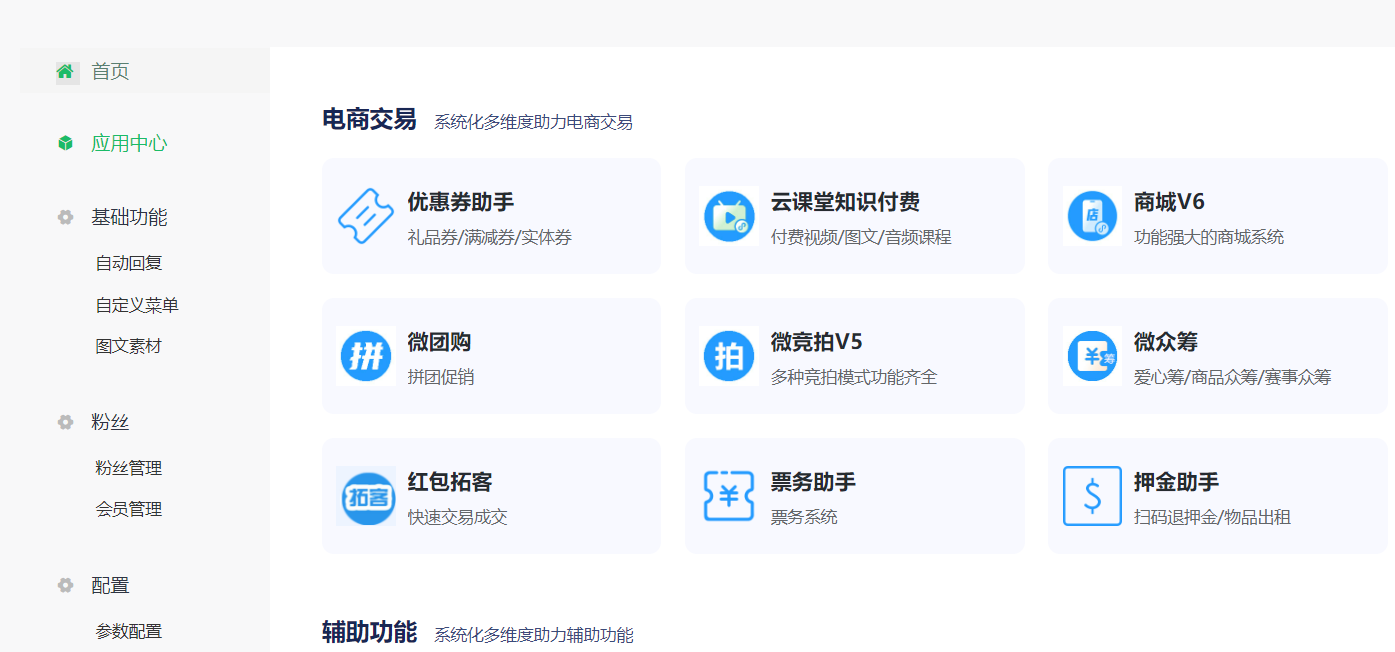This screenshot has width=1395, height=652.
Task: Select the 红包拓客 拓客 icon
Action: coord(365,495)
